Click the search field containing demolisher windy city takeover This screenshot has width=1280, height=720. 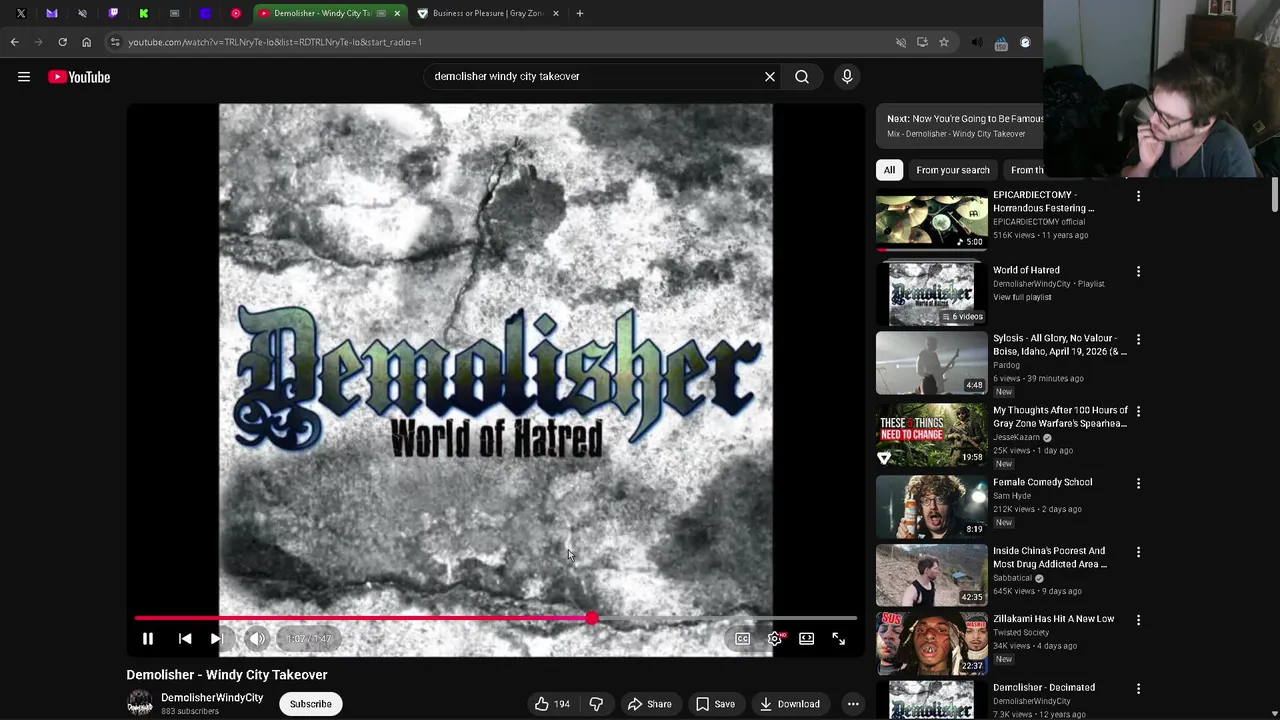[594, 76]
